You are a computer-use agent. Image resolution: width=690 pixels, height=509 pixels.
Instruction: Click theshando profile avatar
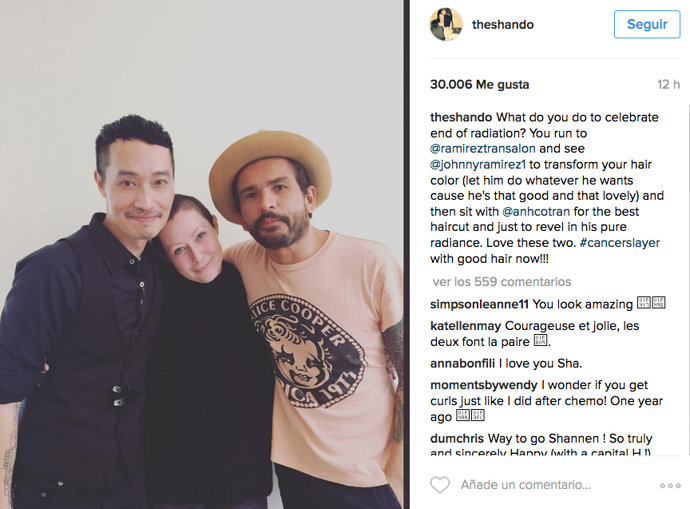click(x=446, y=24)
